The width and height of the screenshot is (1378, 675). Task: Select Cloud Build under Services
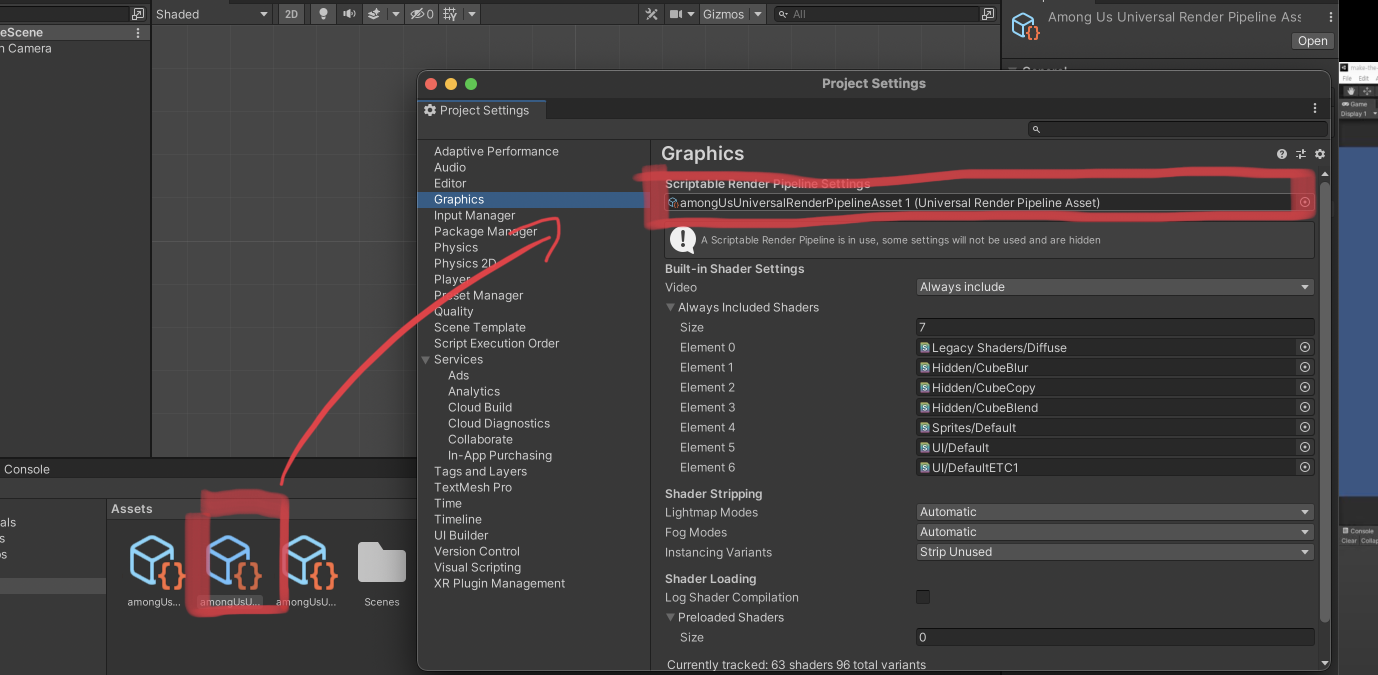(x=480, y=407)
